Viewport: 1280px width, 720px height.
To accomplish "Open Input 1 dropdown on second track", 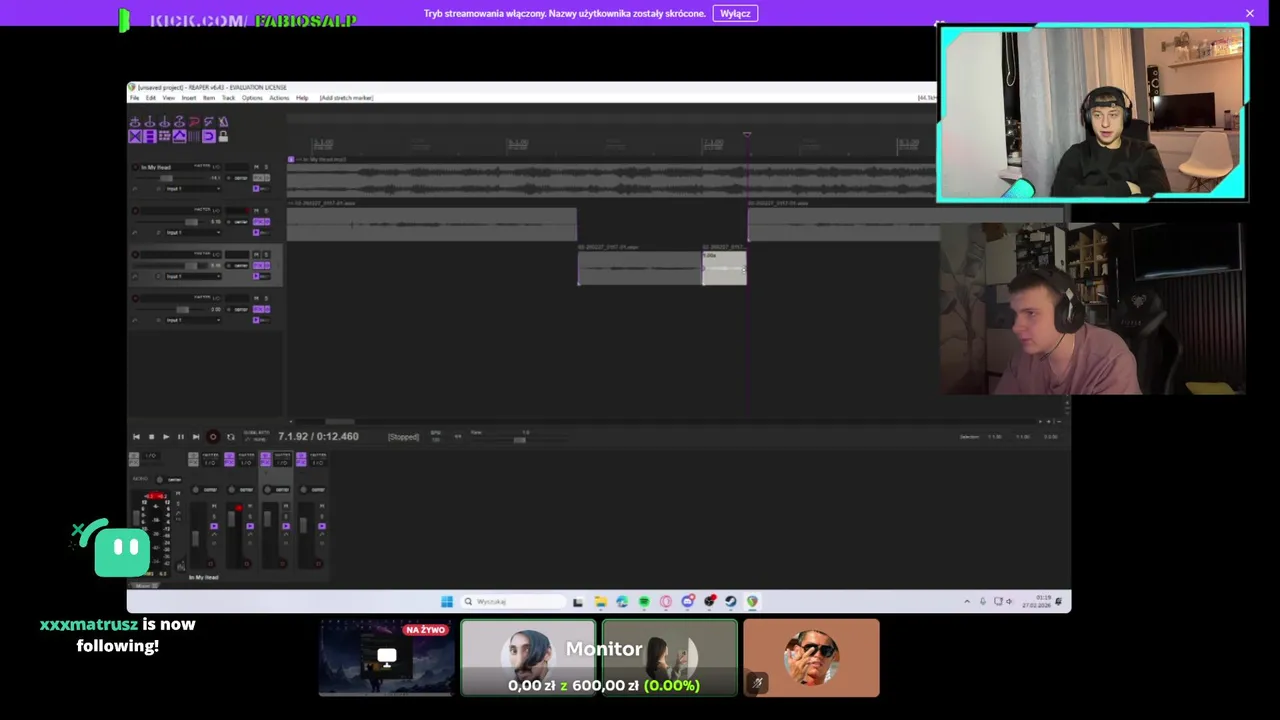I will click(193, 233).
